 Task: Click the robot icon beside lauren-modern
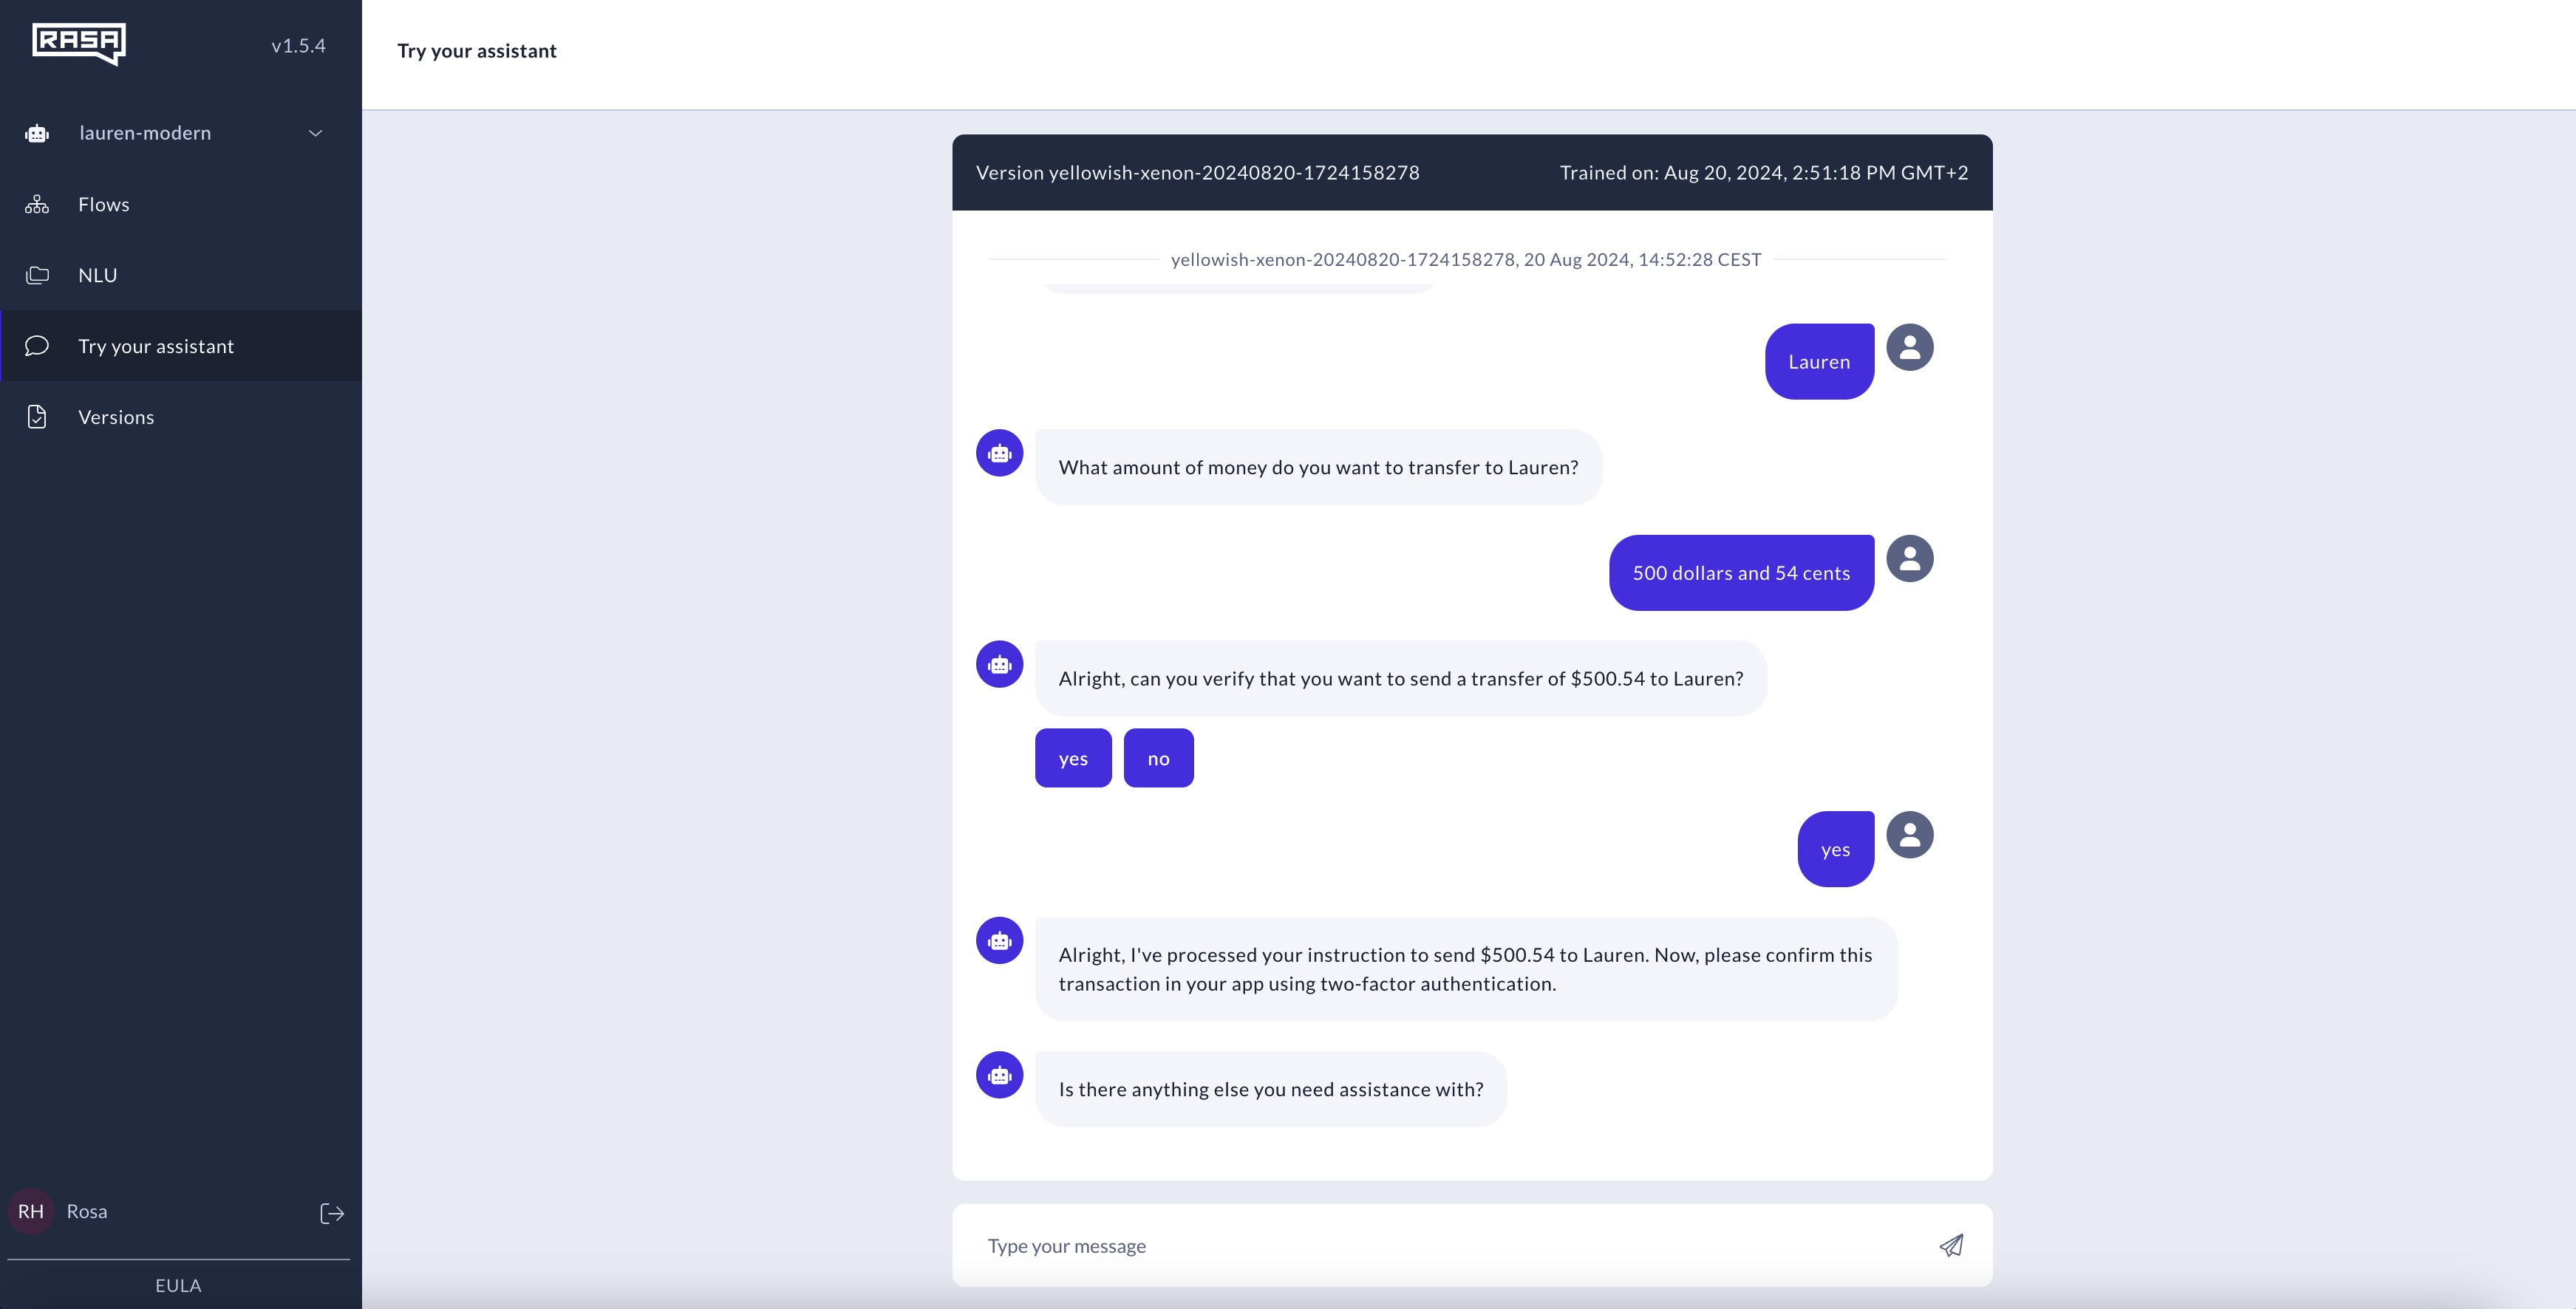37,133
